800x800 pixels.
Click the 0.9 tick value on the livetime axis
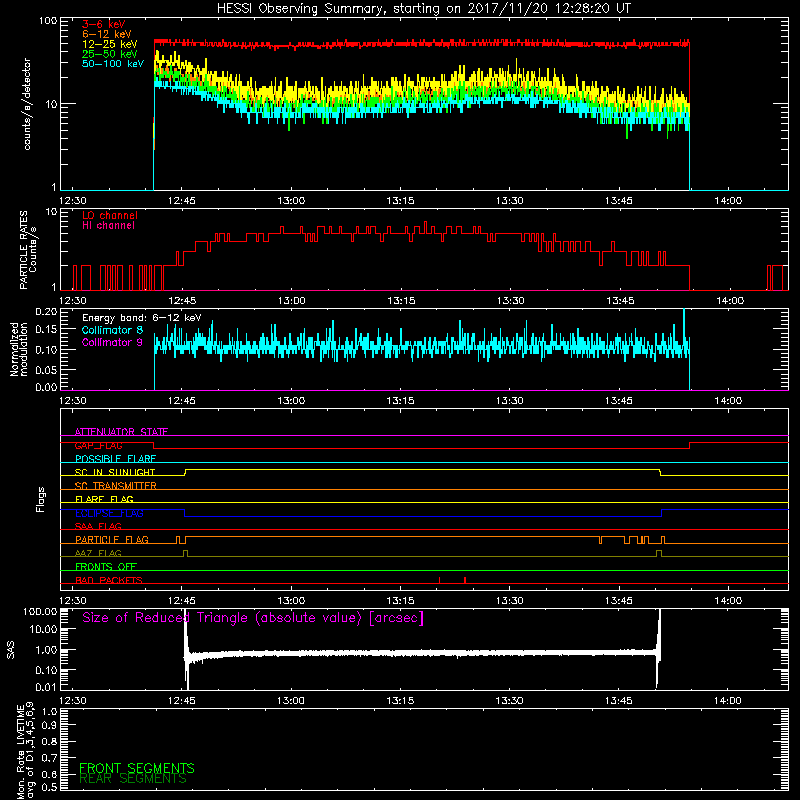49,726
